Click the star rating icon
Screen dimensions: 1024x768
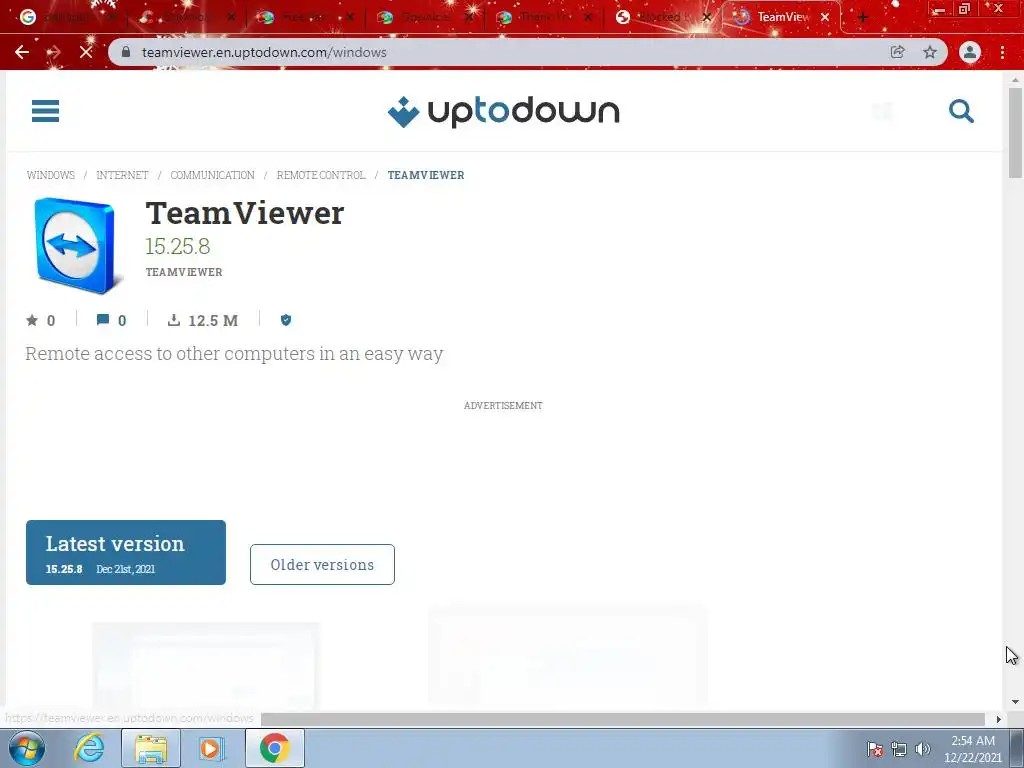coord(32,320)
